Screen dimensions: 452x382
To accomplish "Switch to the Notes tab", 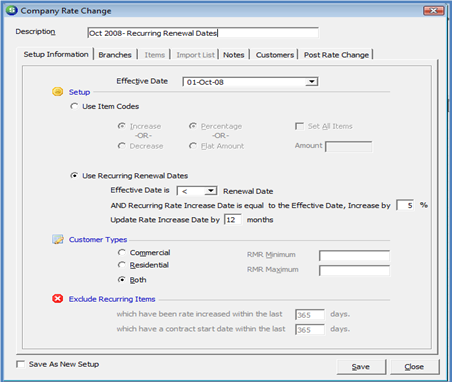I will point(234,55).
